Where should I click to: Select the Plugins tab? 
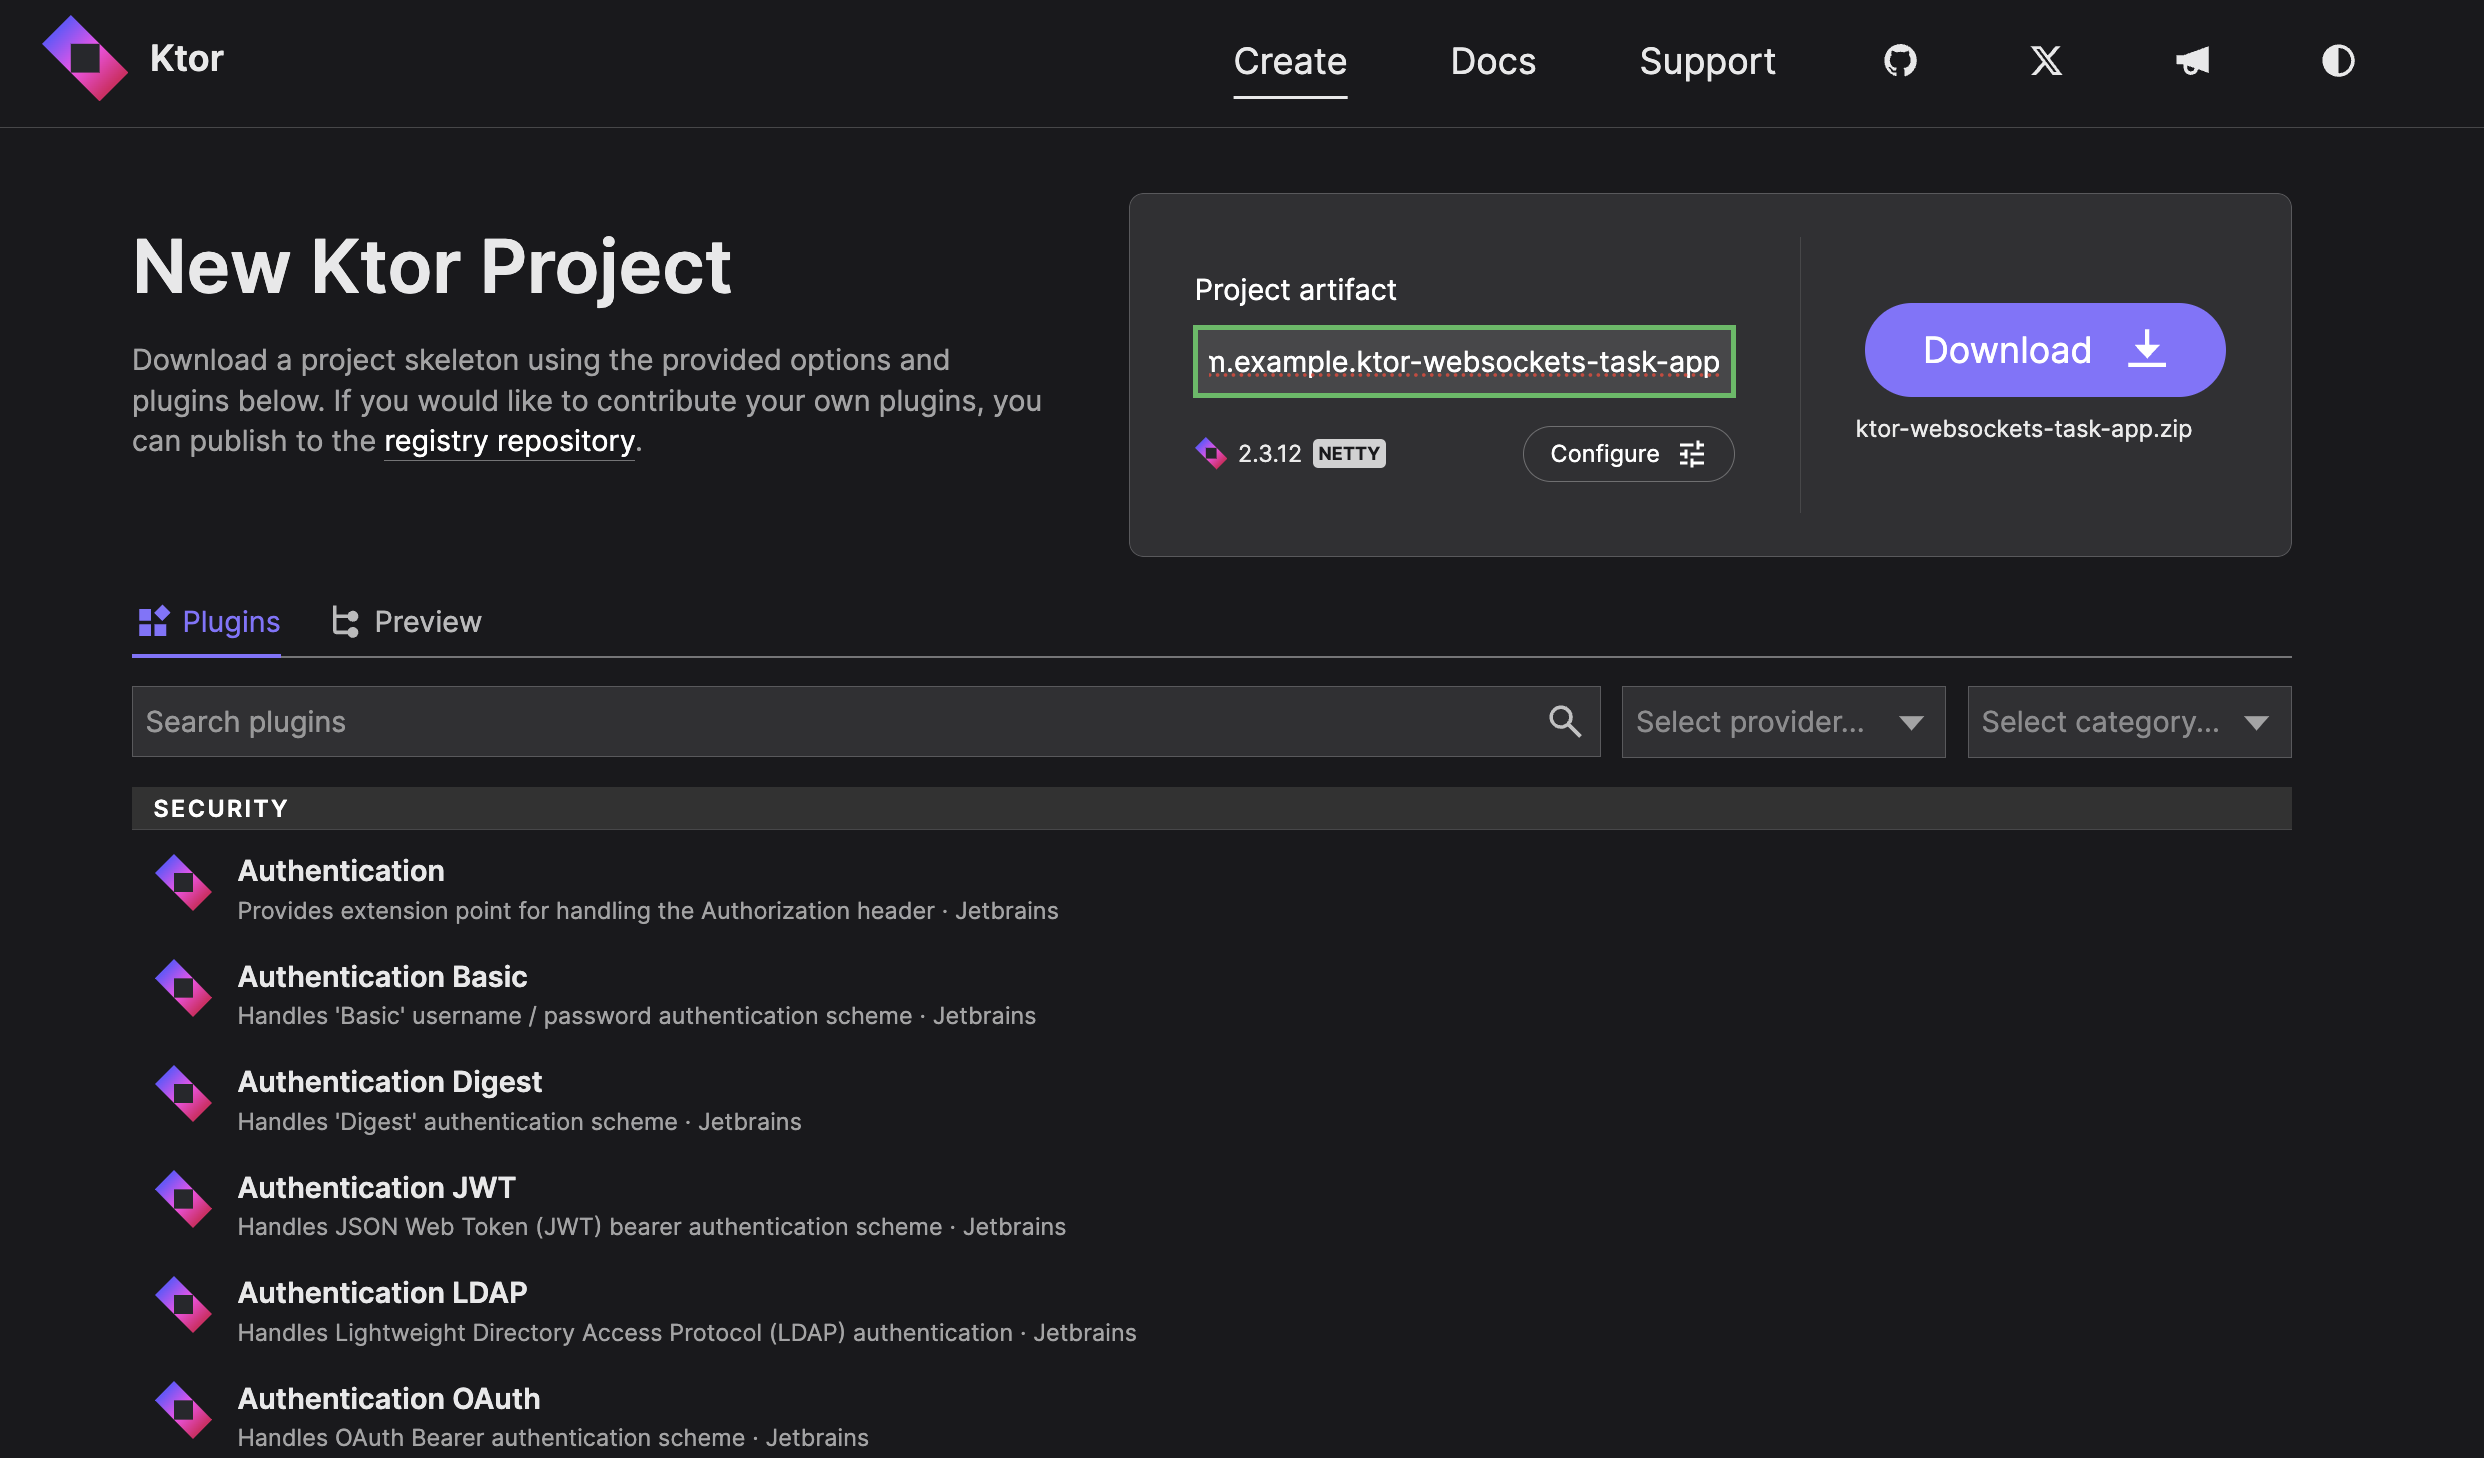click(207, 621)
